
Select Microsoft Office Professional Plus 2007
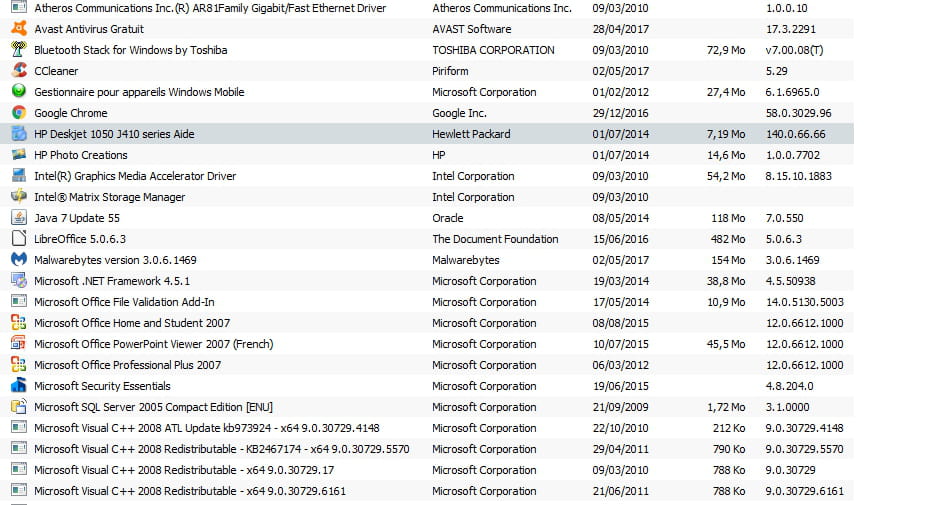click(x=128, y=365)
